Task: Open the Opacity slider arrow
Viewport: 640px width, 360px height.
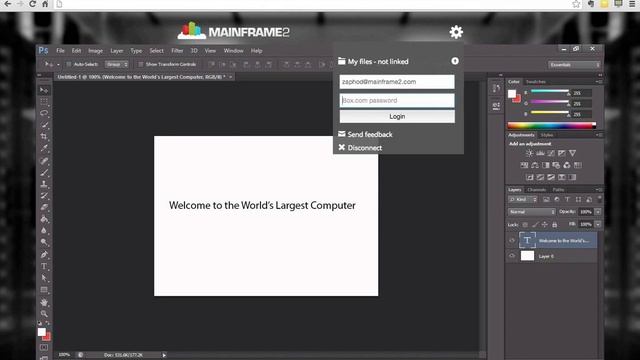Action: pos(598,212)
